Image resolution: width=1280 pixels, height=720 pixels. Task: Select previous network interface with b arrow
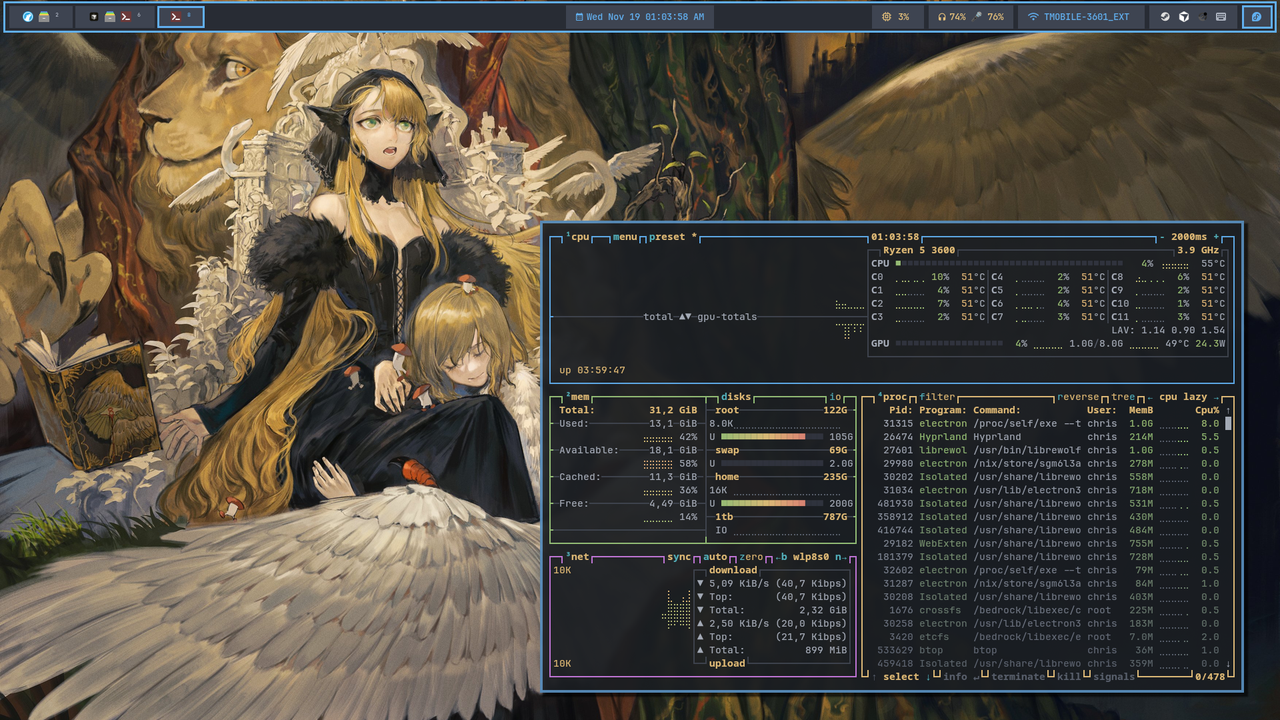point(781,557)
